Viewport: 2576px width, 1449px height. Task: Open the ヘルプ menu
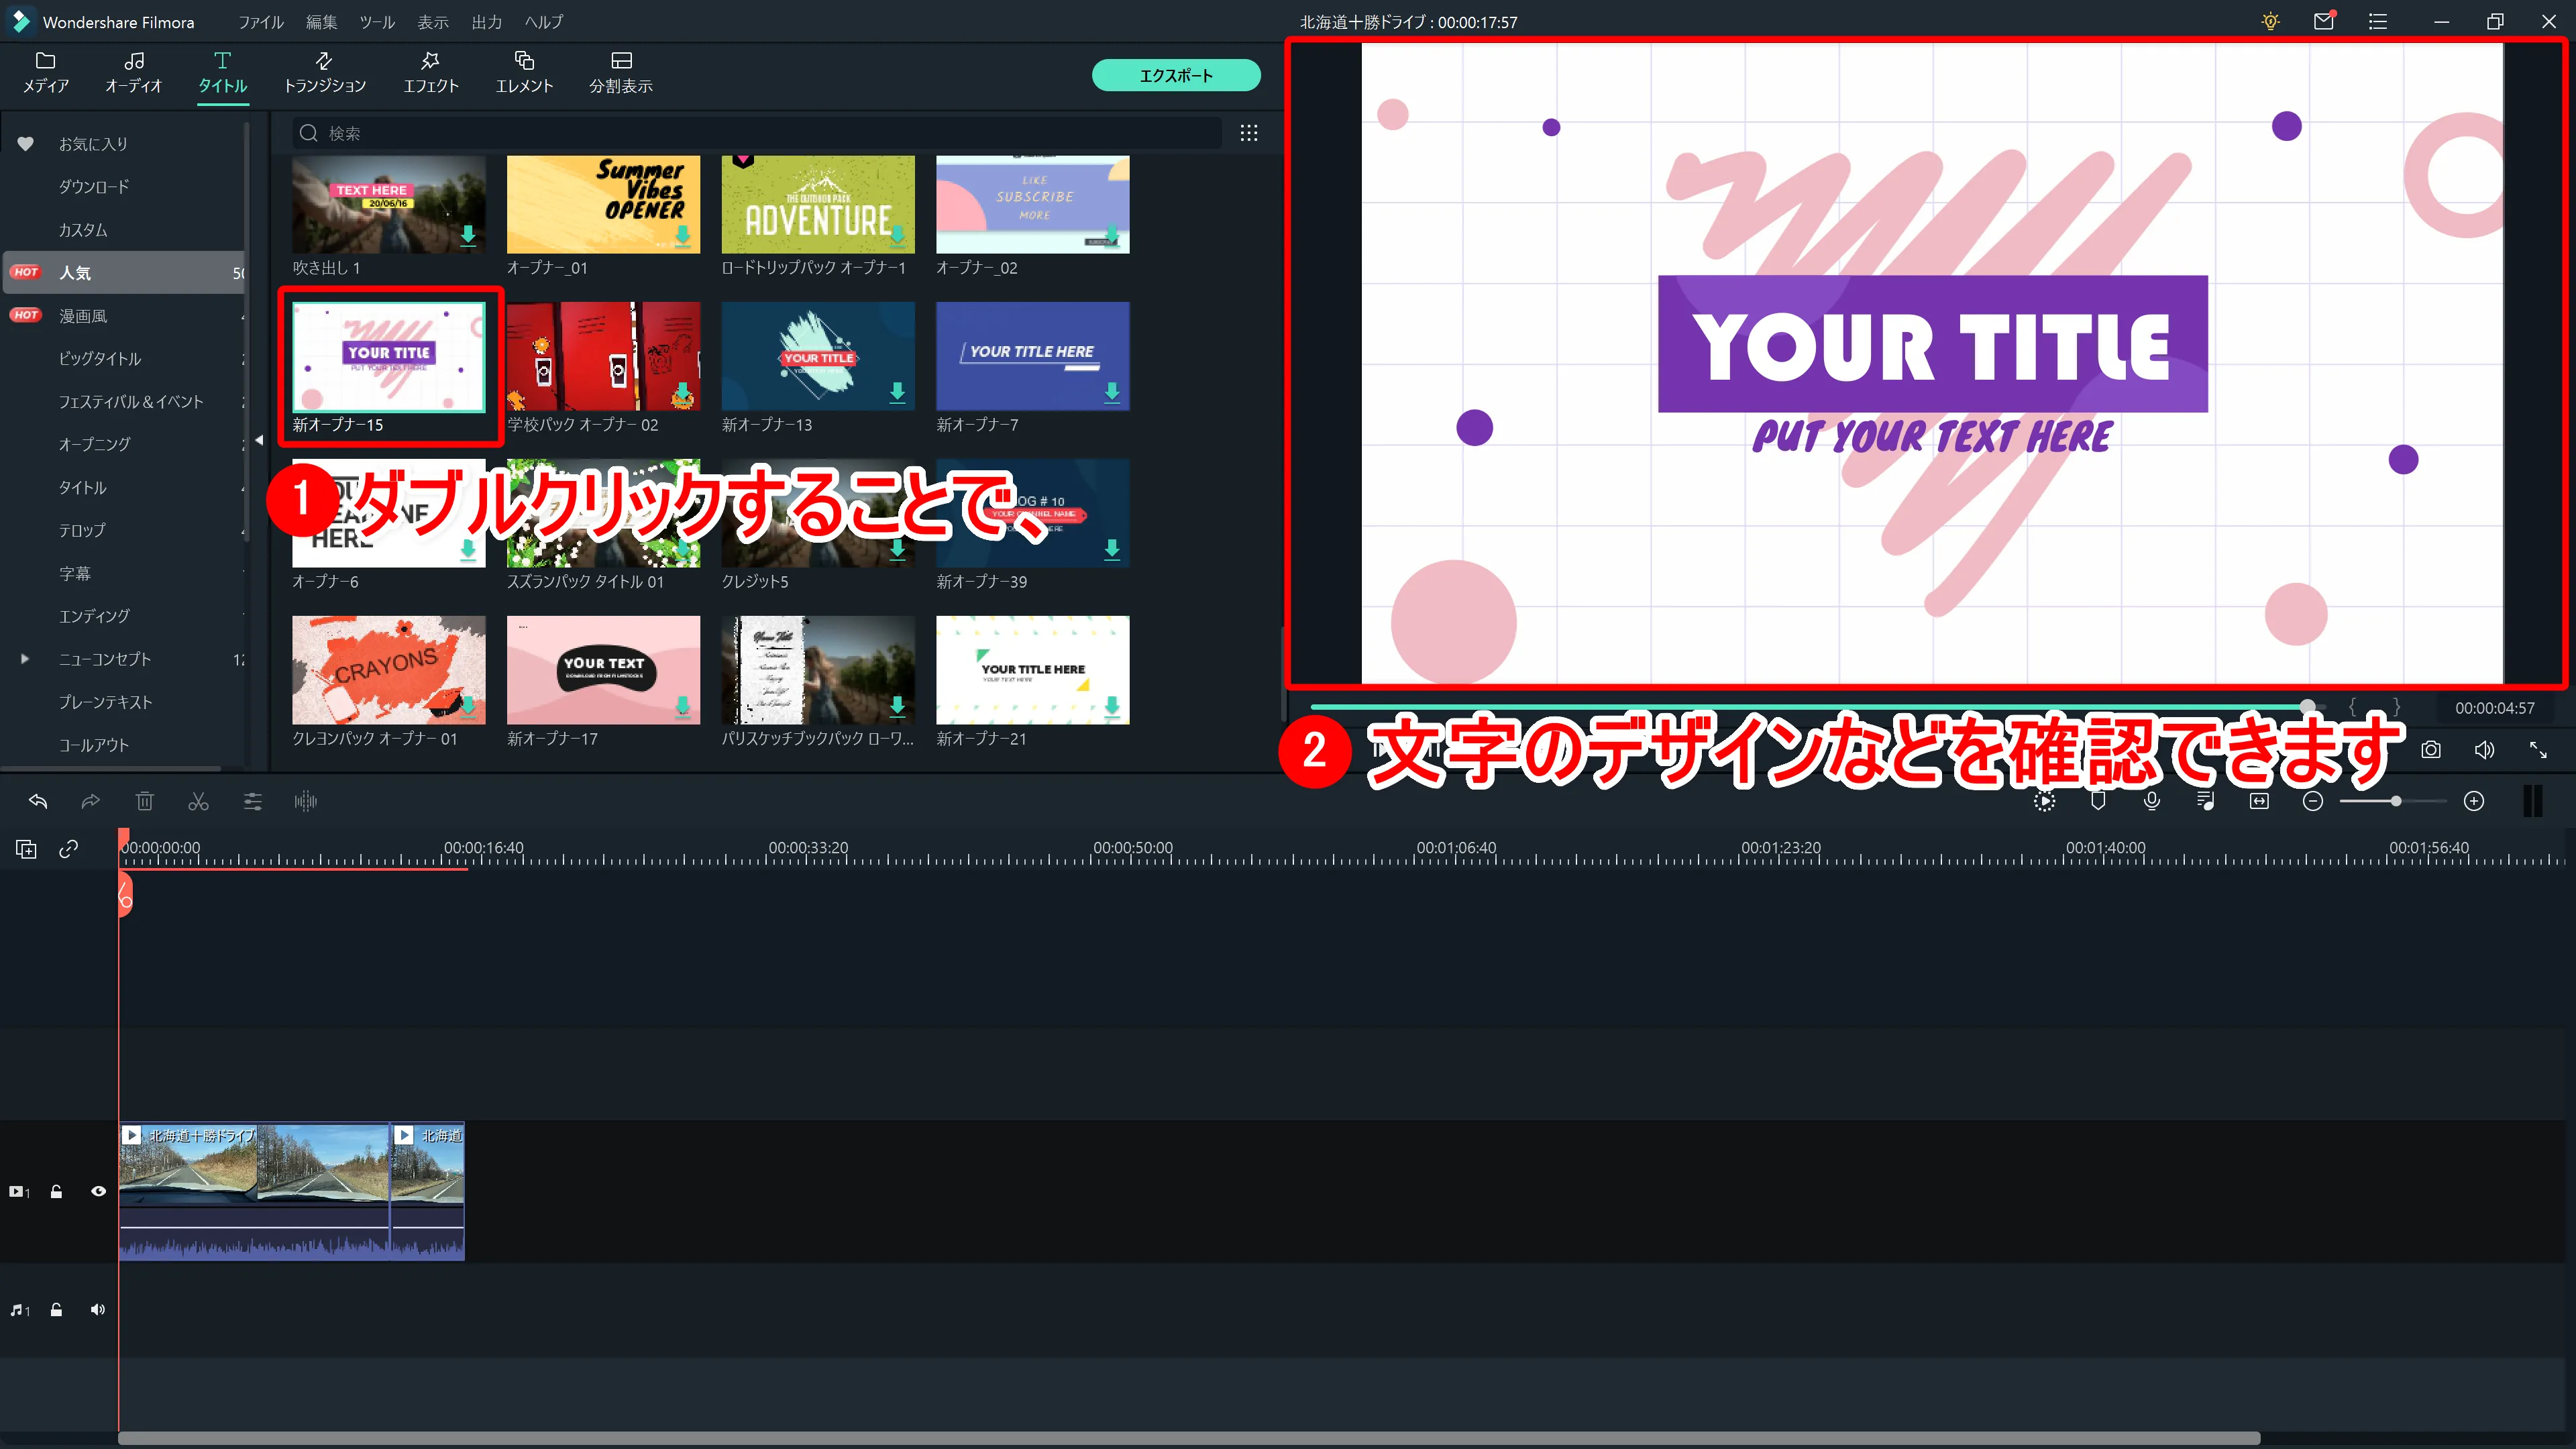[x=544, y=22]
